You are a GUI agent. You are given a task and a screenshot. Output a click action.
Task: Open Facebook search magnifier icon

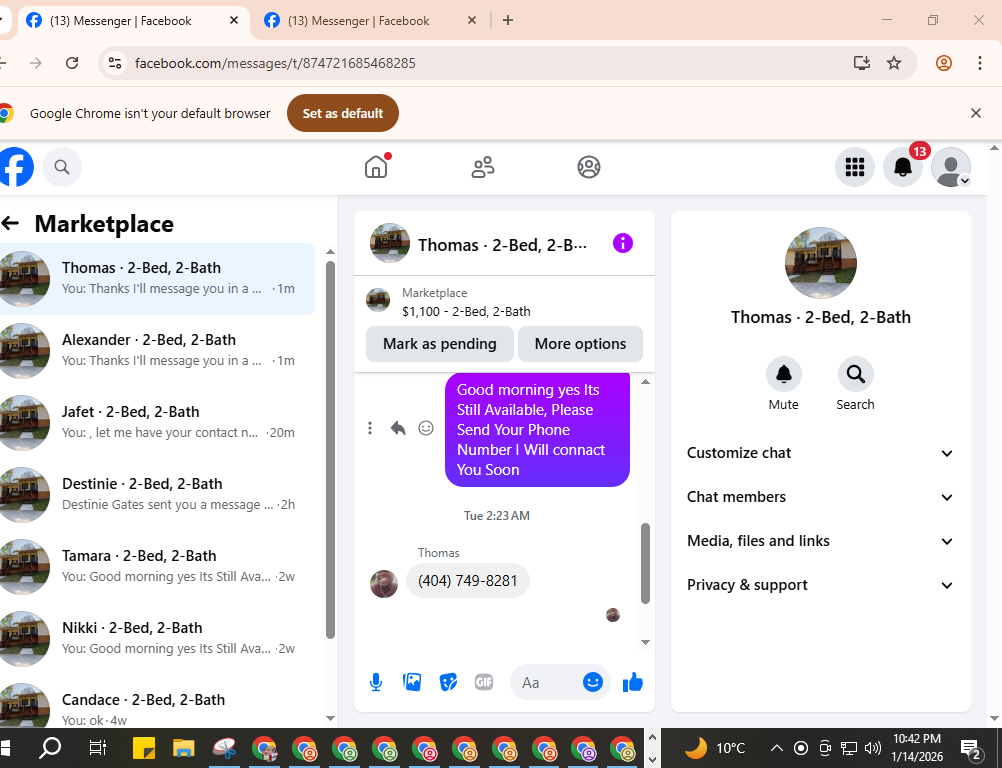point(62,167)
